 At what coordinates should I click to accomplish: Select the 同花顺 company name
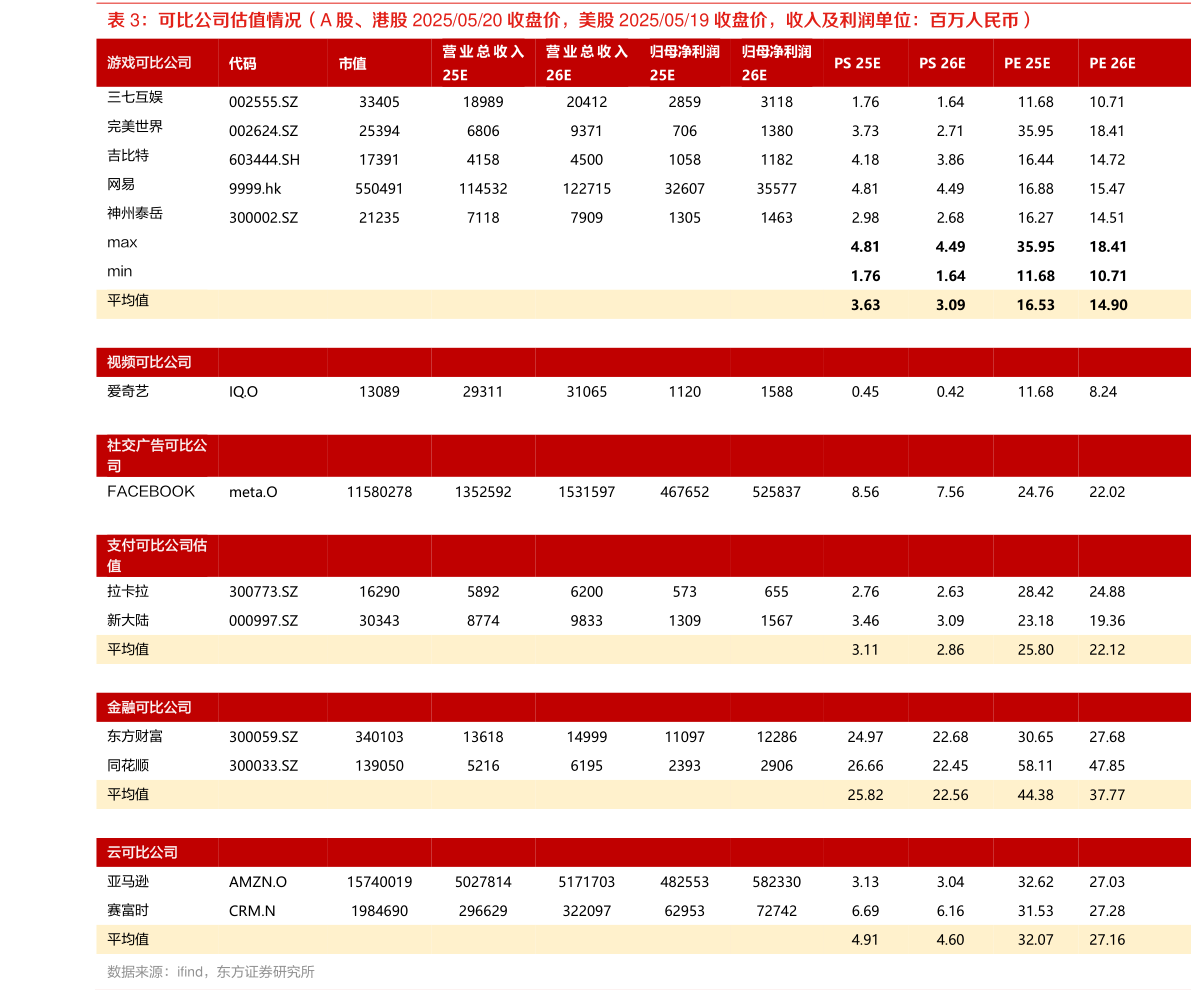tap(128, 765)
